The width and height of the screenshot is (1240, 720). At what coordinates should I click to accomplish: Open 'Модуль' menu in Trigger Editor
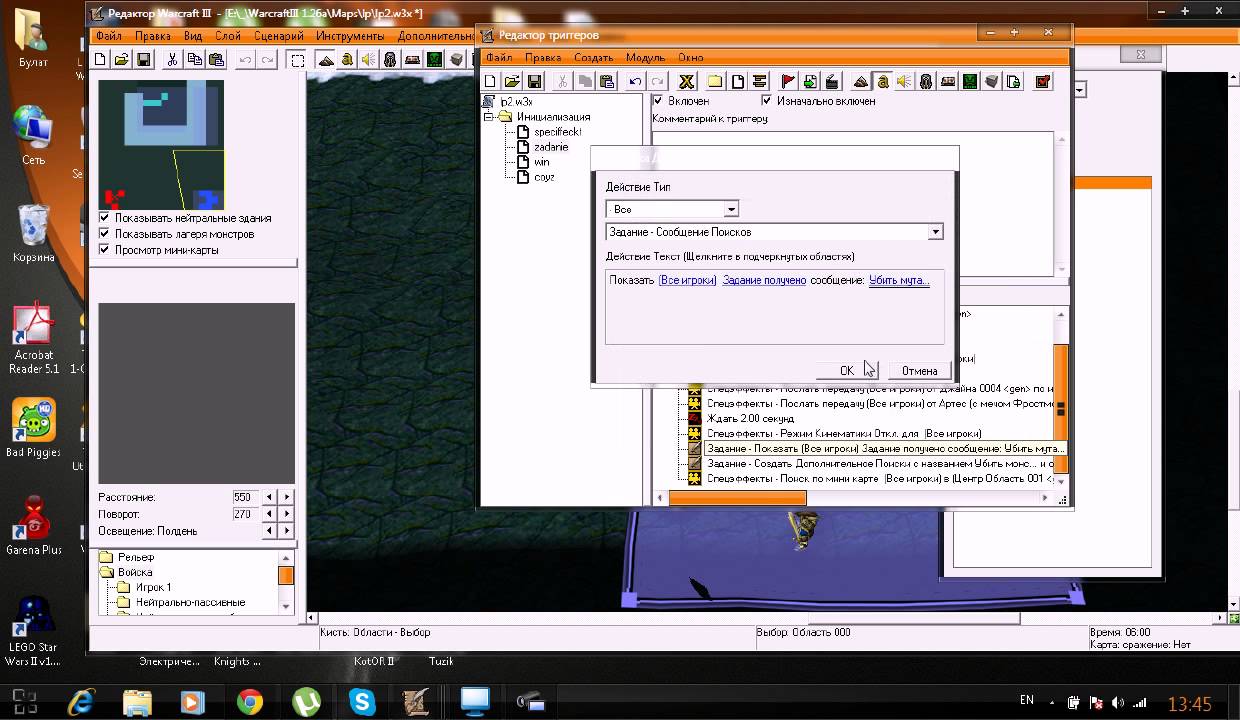tap(645, 58)
